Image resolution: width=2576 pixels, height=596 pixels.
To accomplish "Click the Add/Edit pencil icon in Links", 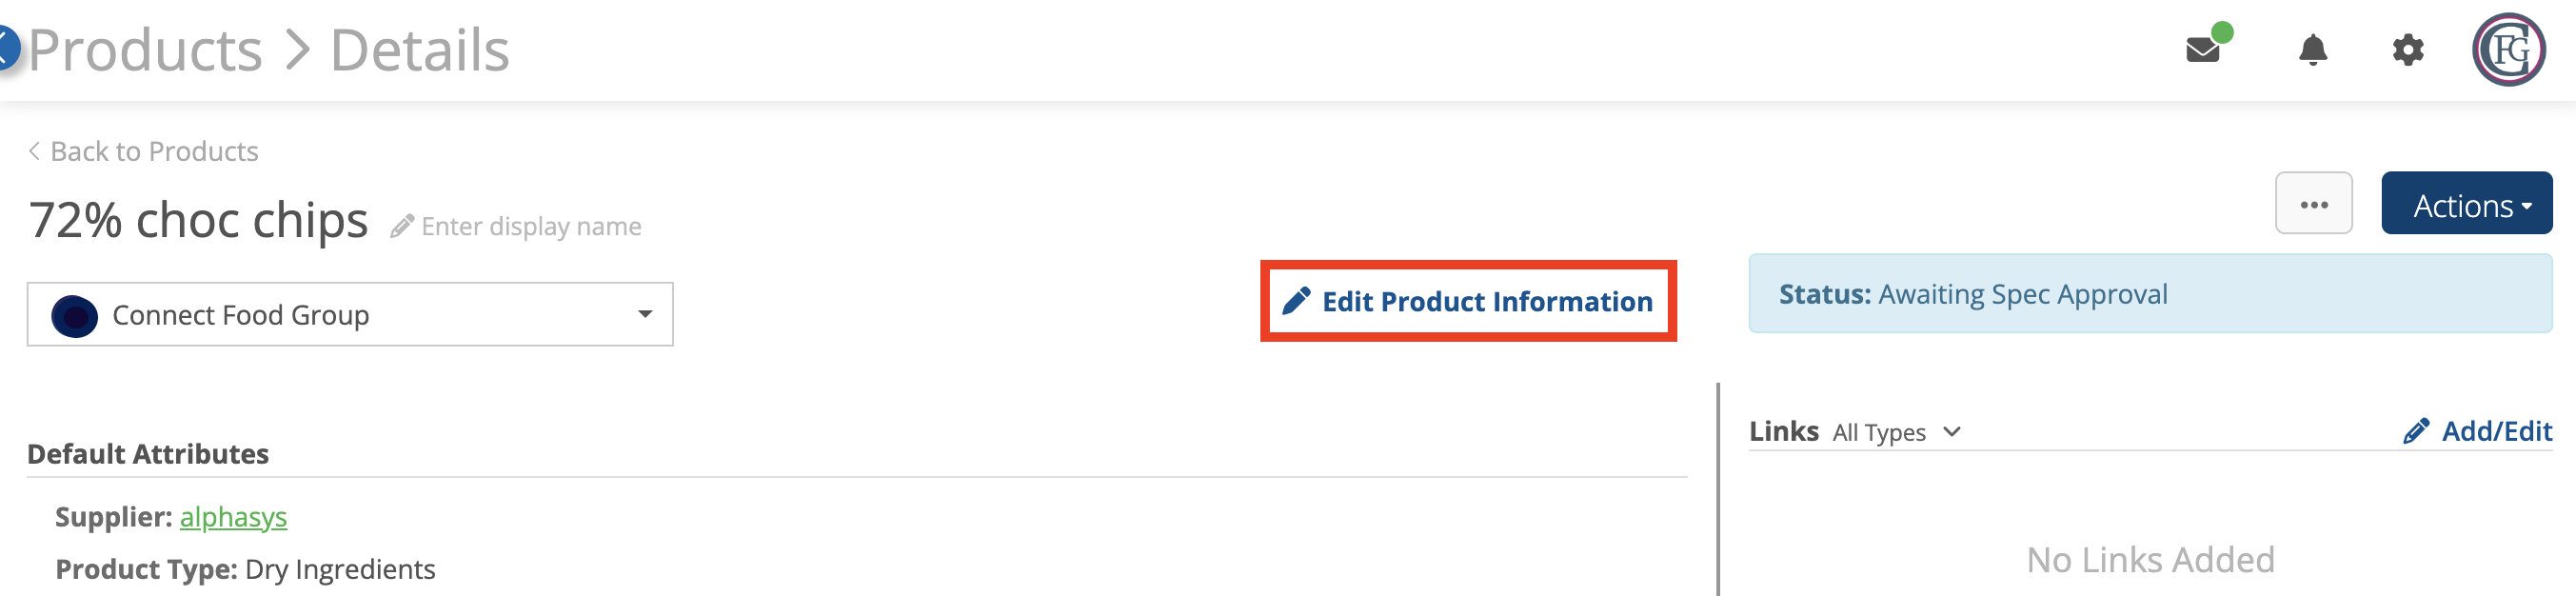I will (2416, 431).
